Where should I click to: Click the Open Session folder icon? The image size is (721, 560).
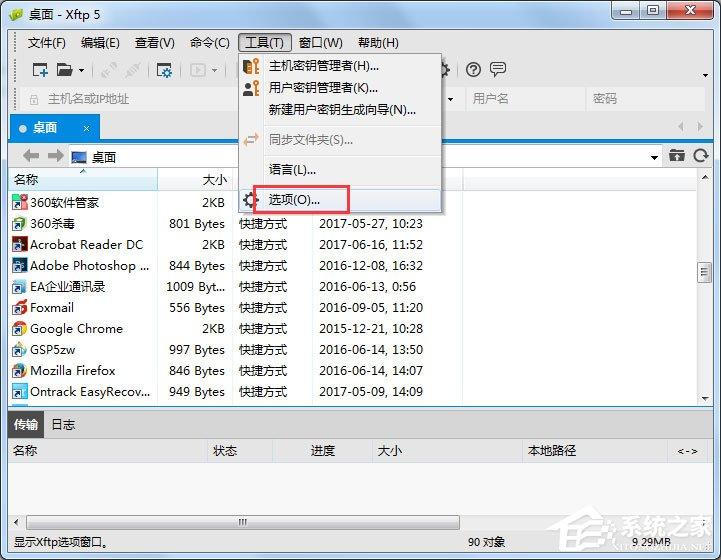click(64, 70)
